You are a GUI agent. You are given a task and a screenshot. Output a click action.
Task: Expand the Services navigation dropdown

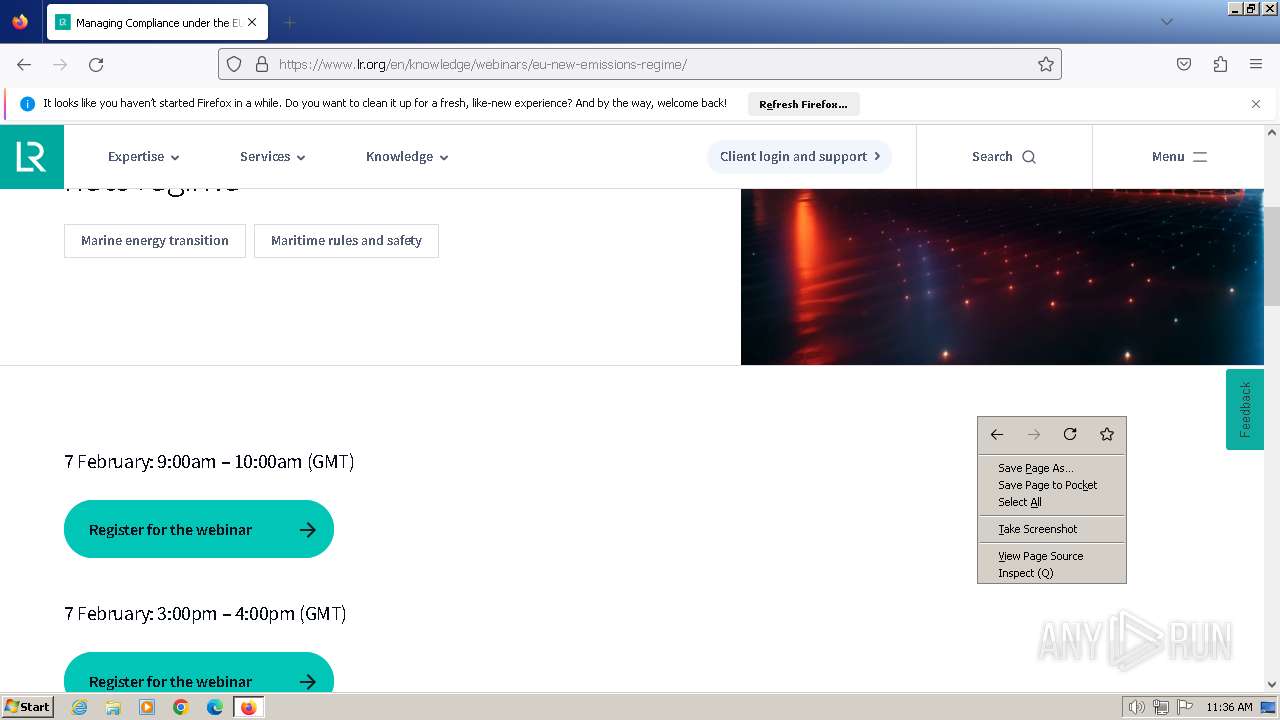(x=273, y=157)
